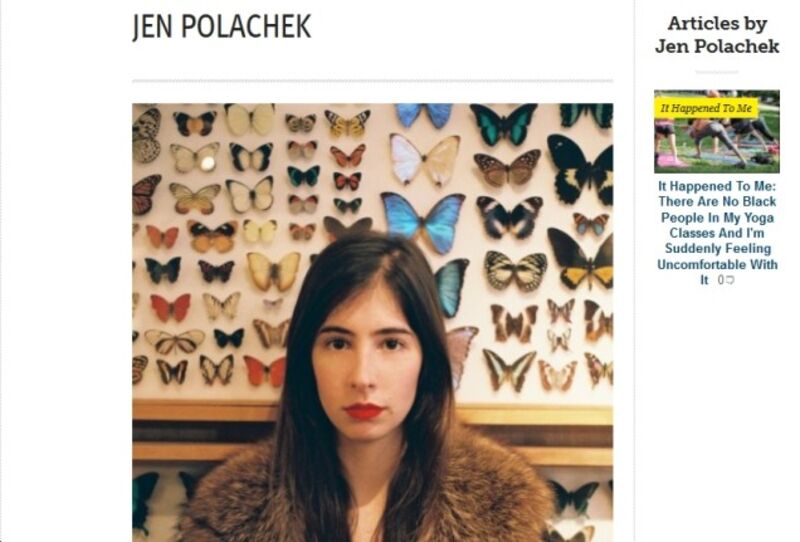Click the black and yellow butterfly in the photo
800x542 pixels.
point(582,259)
